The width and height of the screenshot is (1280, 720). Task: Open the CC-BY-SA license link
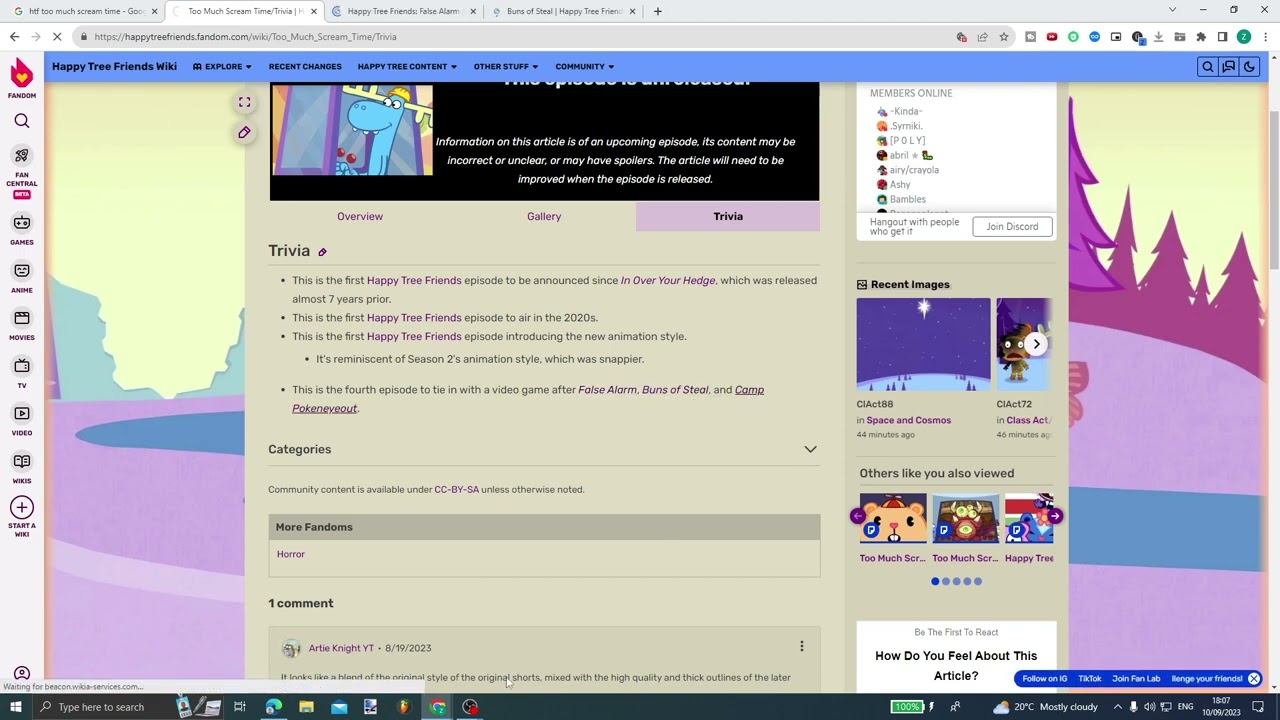click(456, 490)
